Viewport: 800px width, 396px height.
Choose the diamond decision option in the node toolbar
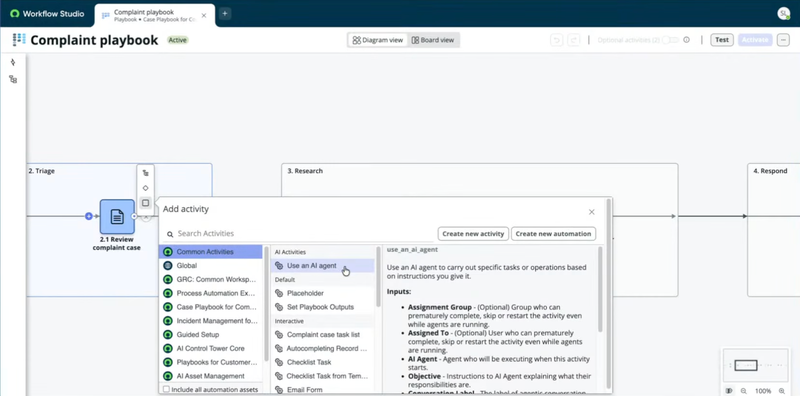pyautogui.click(x=145, y=188)
